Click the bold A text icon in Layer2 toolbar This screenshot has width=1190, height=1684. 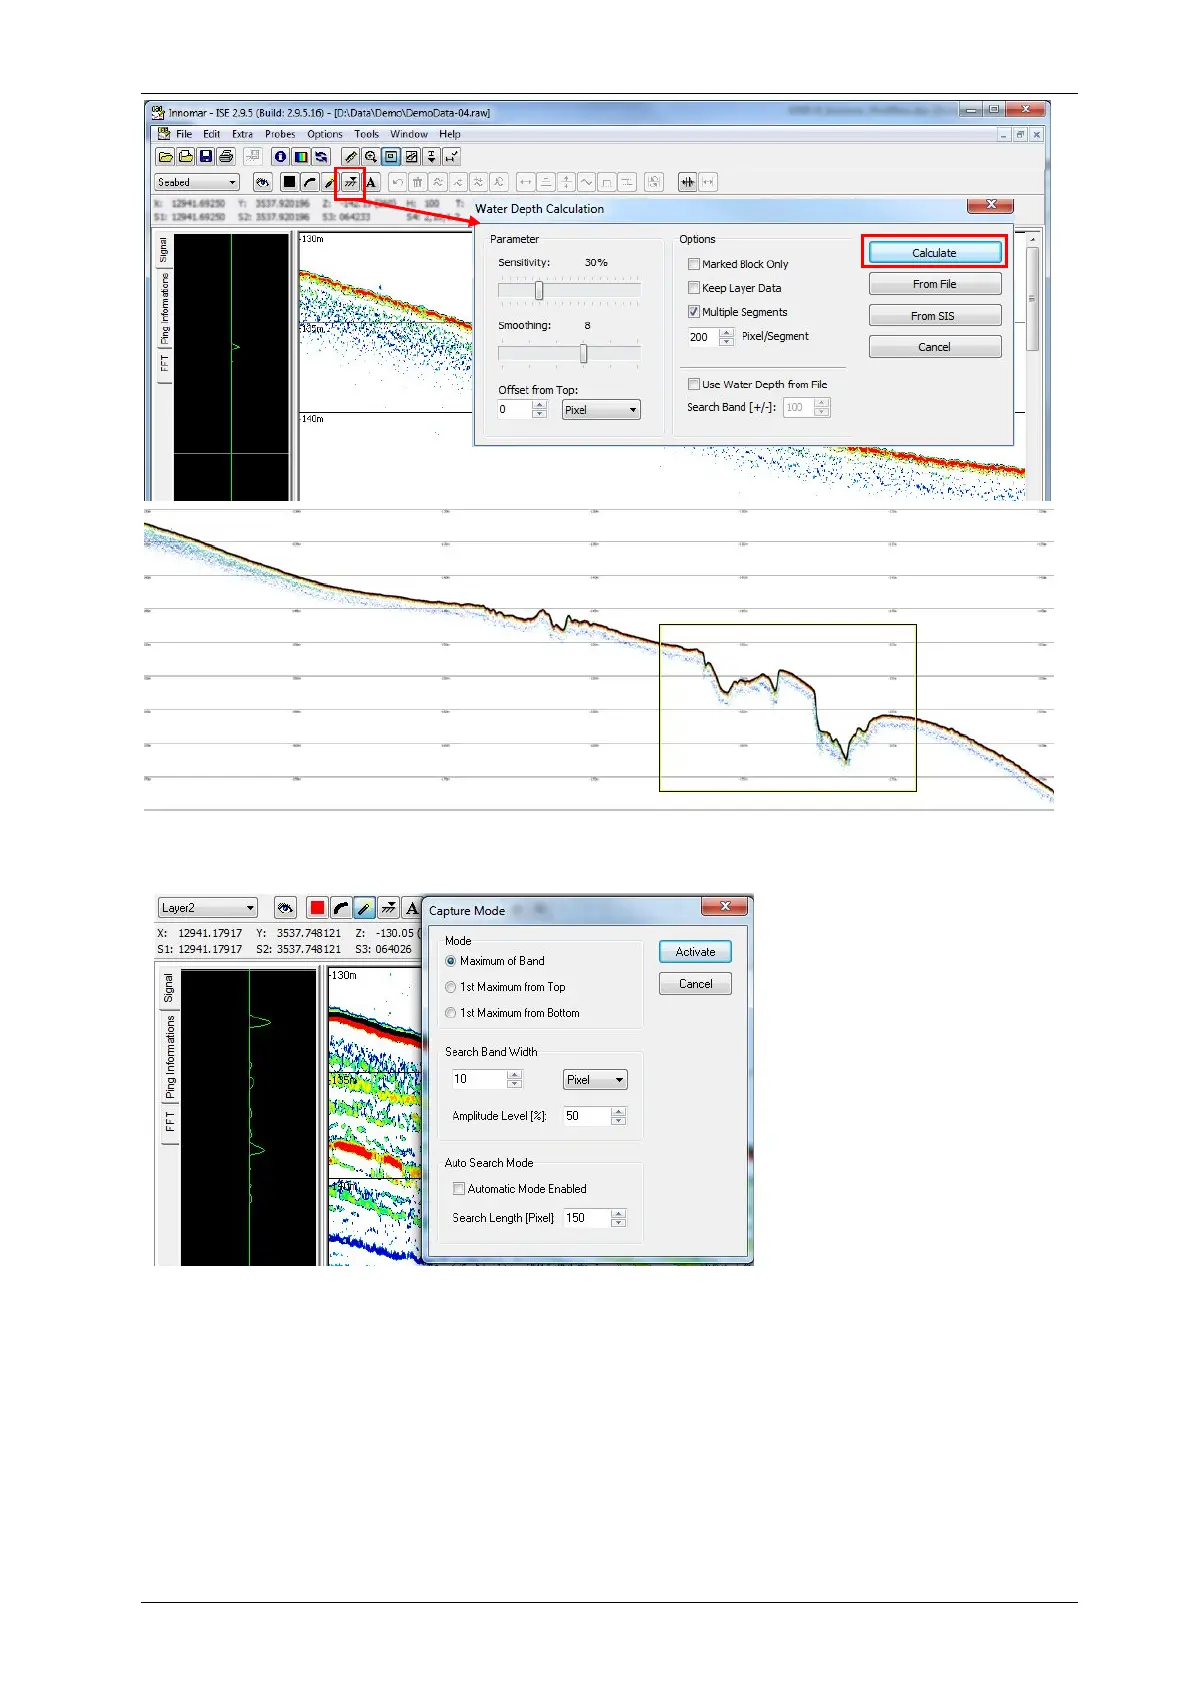click(411, 908)
